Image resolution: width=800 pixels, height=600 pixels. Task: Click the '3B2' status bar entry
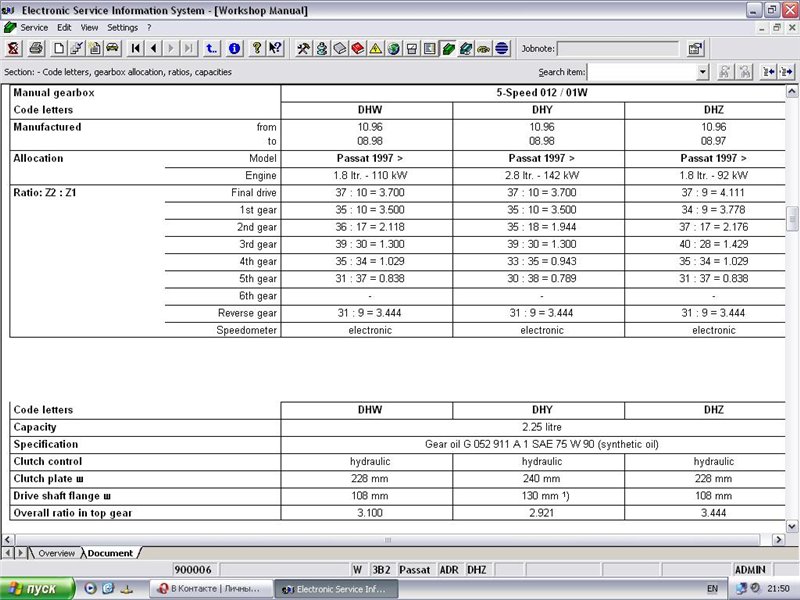tap(381, 569)
